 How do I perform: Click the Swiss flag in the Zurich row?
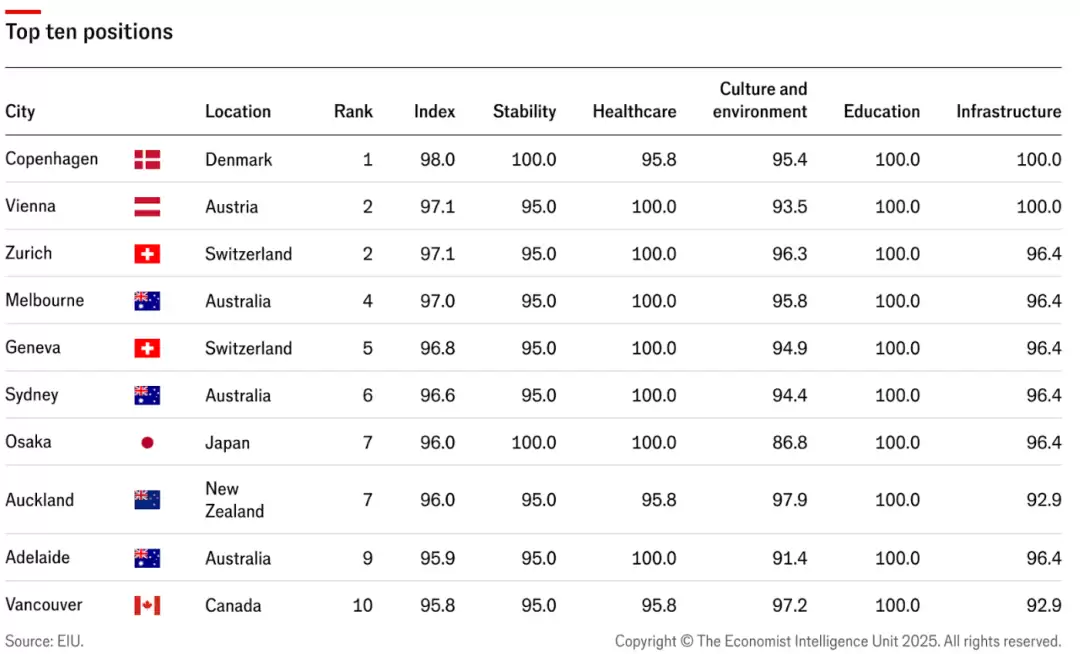(147, 254)
